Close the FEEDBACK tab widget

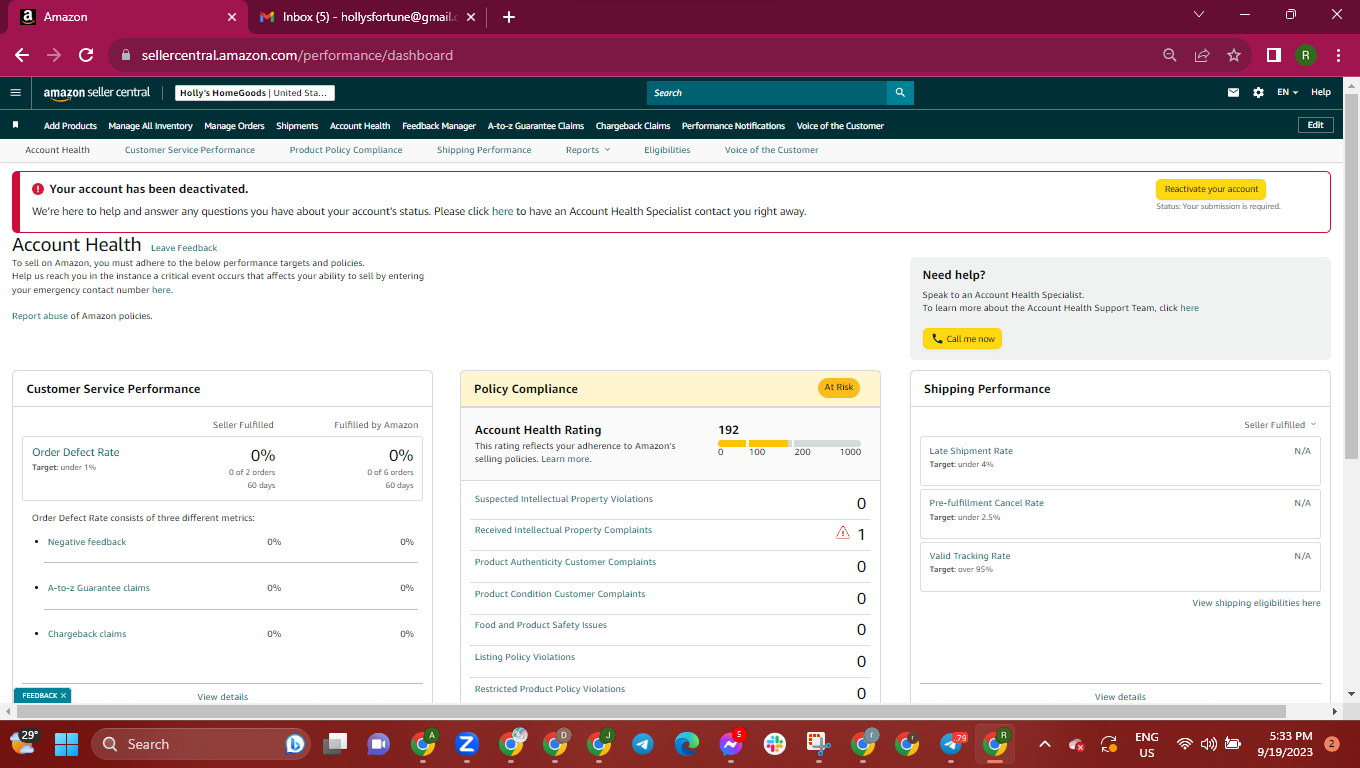point(63,695)
